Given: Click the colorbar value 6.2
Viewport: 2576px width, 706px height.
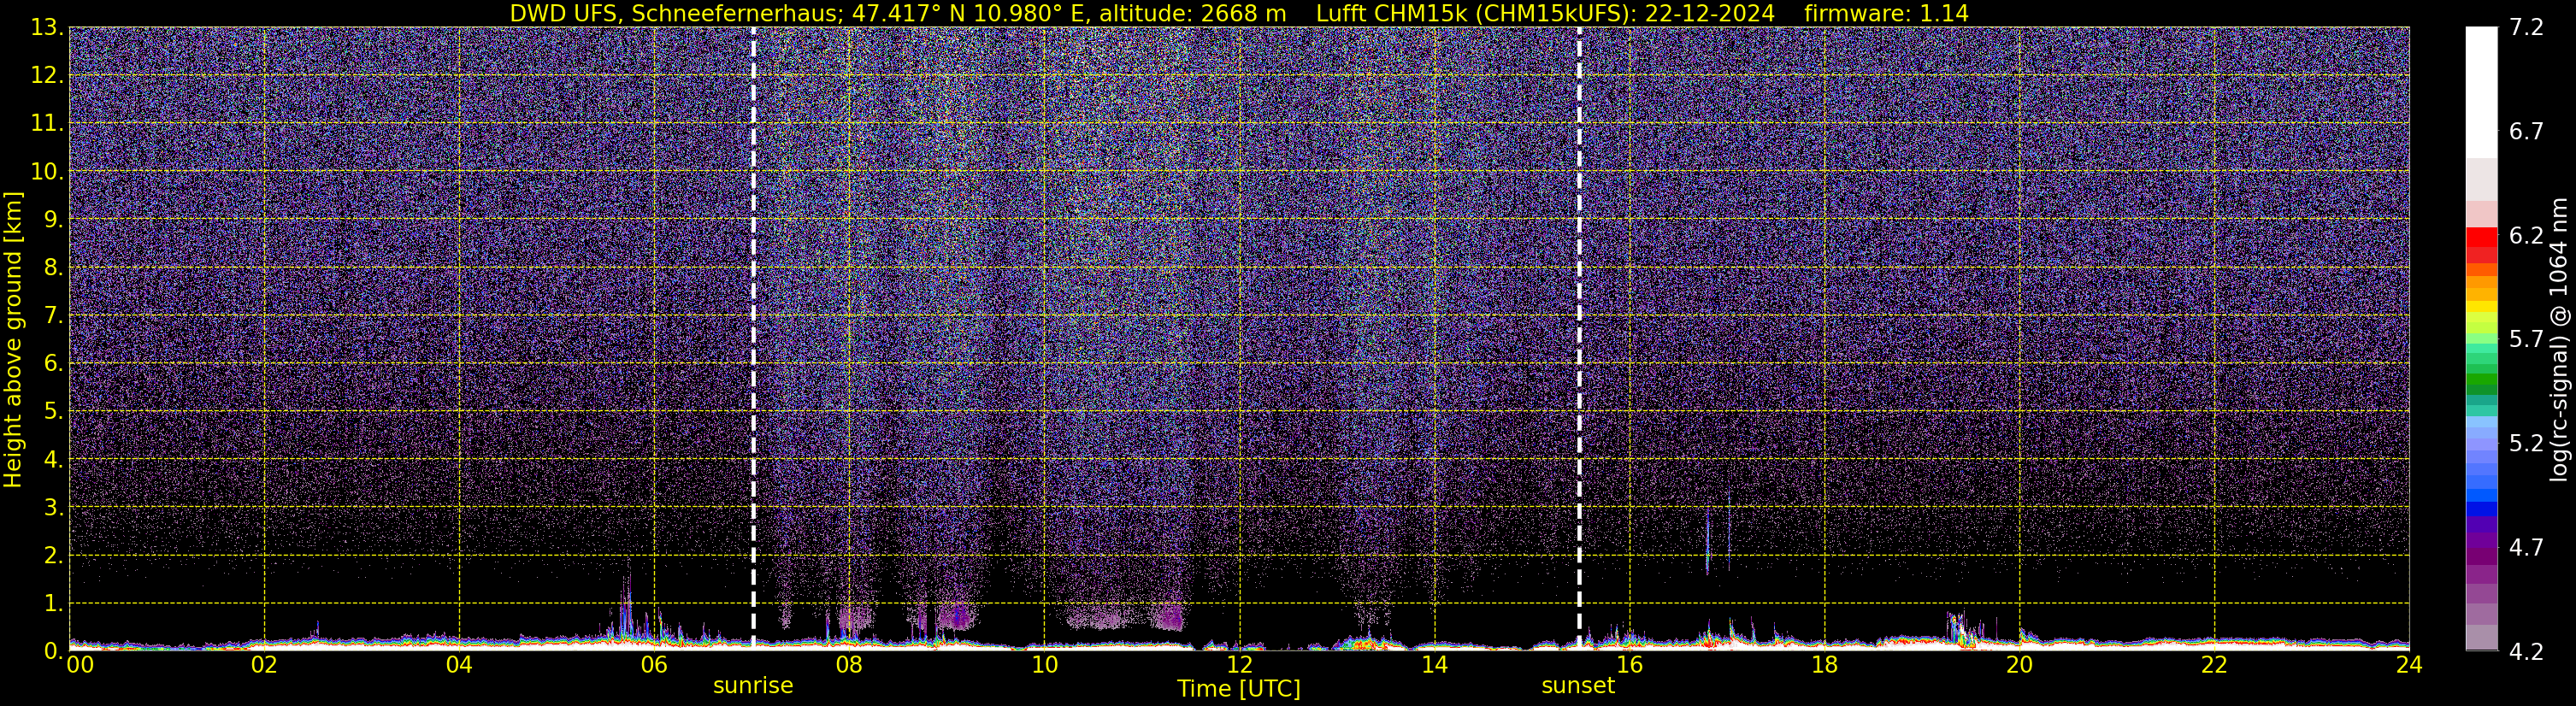Looking at the screenshot, I should pos(2526,236).
